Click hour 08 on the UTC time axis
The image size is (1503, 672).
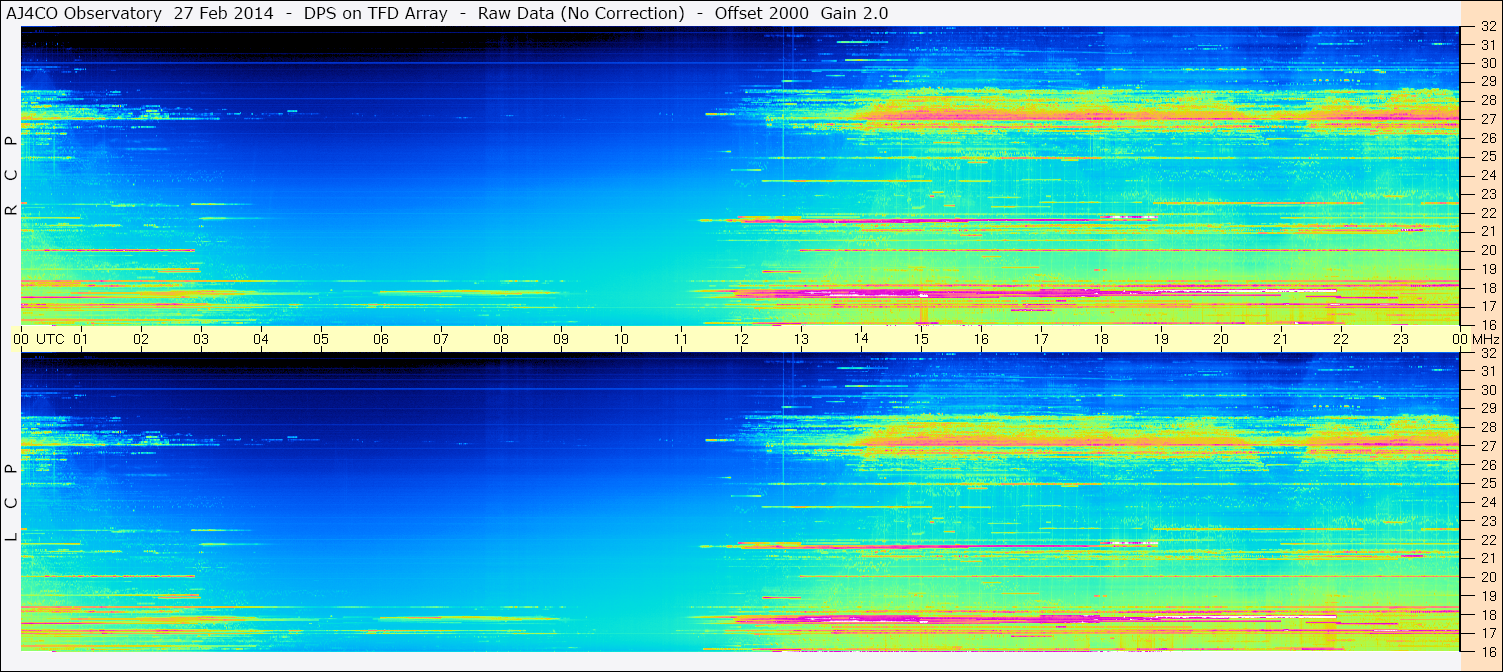[x=501, y=339]
